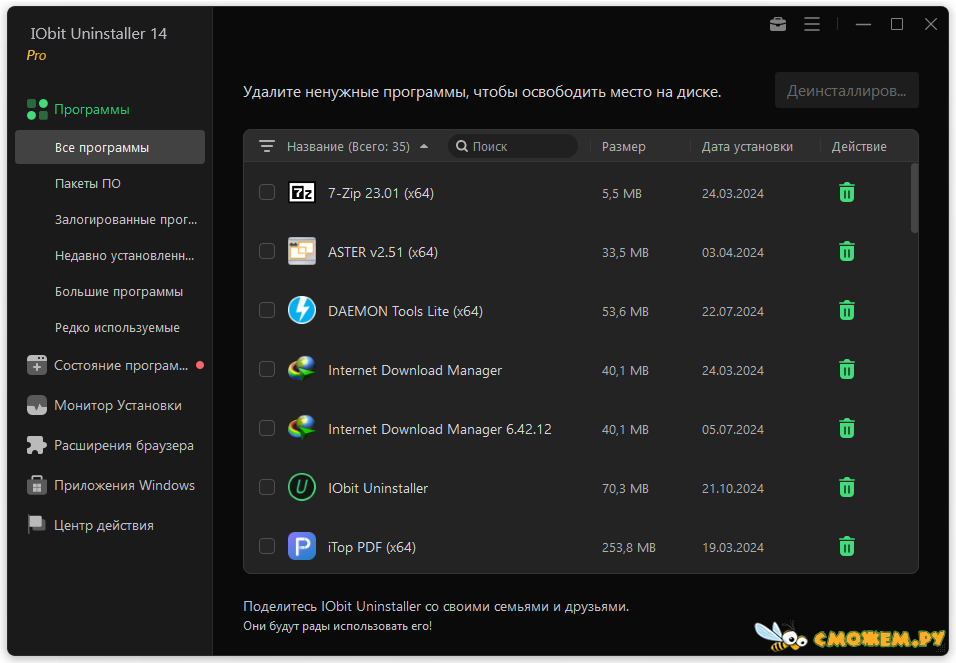Screen dimensions: 956x663
Task: Check the box for 7-Zip 23.01 (x64)
Action: point(267,193)
